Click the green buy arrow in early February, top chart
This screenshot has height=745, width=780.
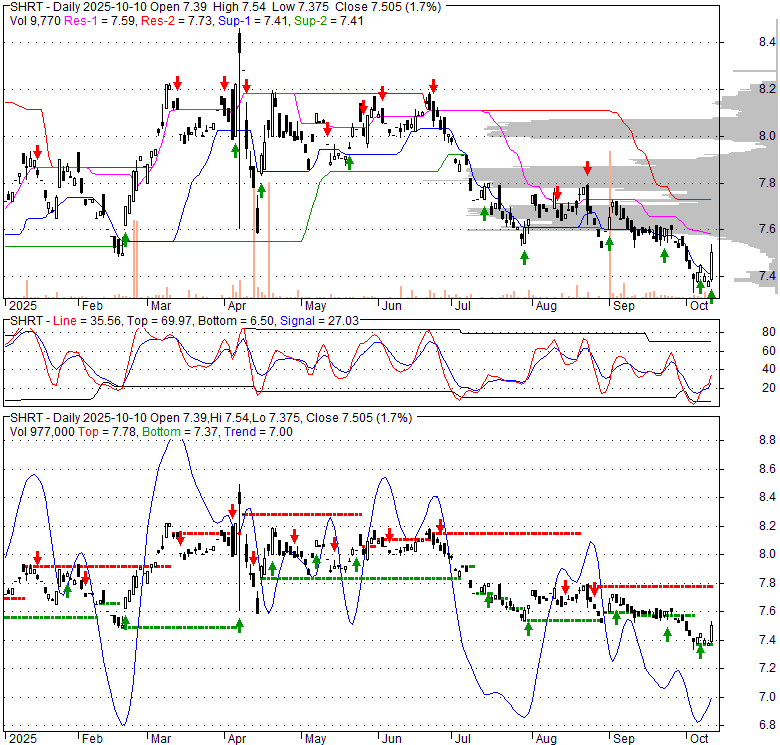point(125,240)
